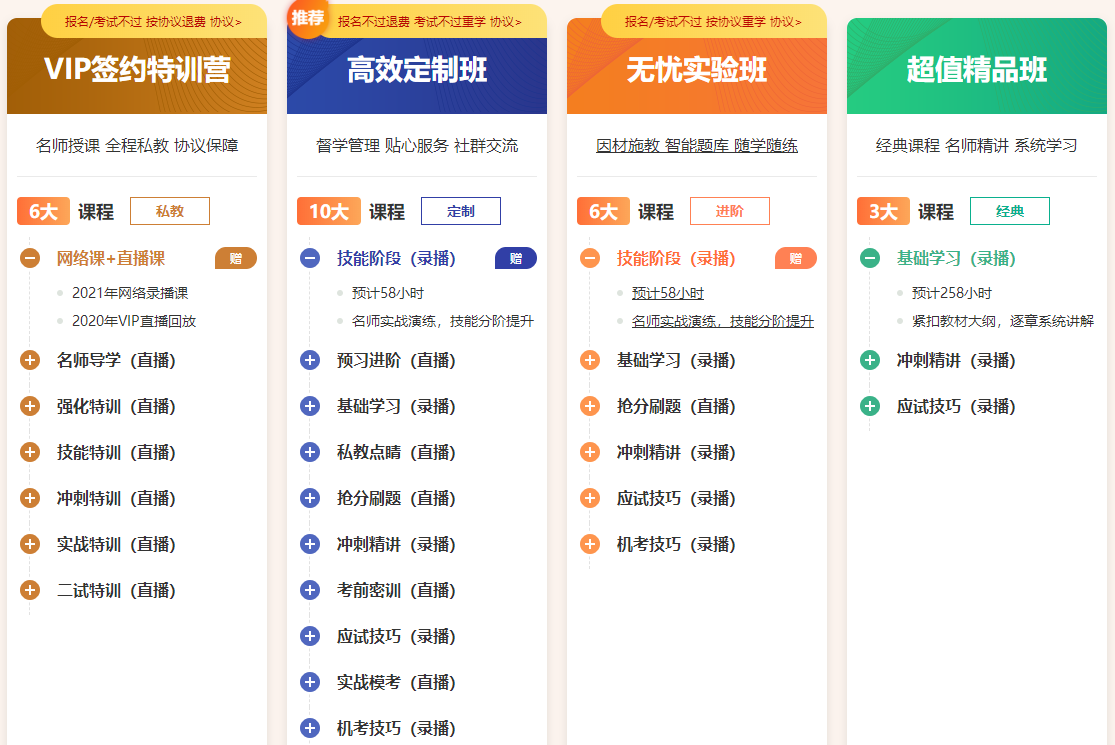Expand 私教点睛 (直播) plus icon

310,453
